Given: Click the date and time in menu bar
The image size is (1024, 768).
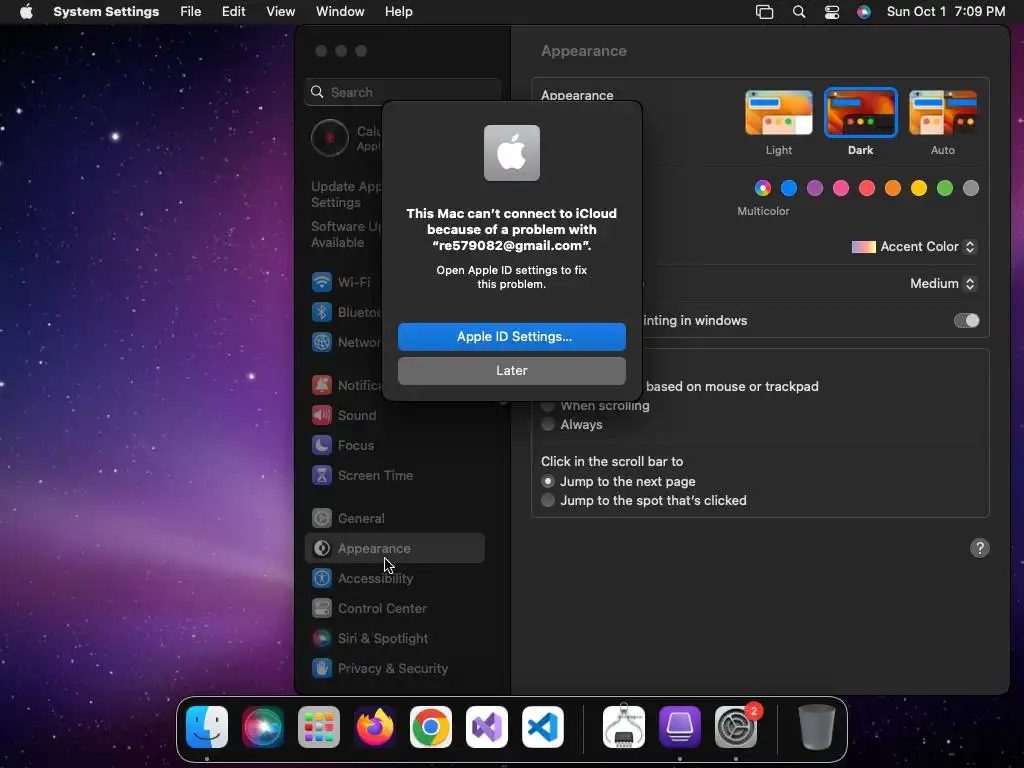Looking at the screenshot, I should pos(946,12).
